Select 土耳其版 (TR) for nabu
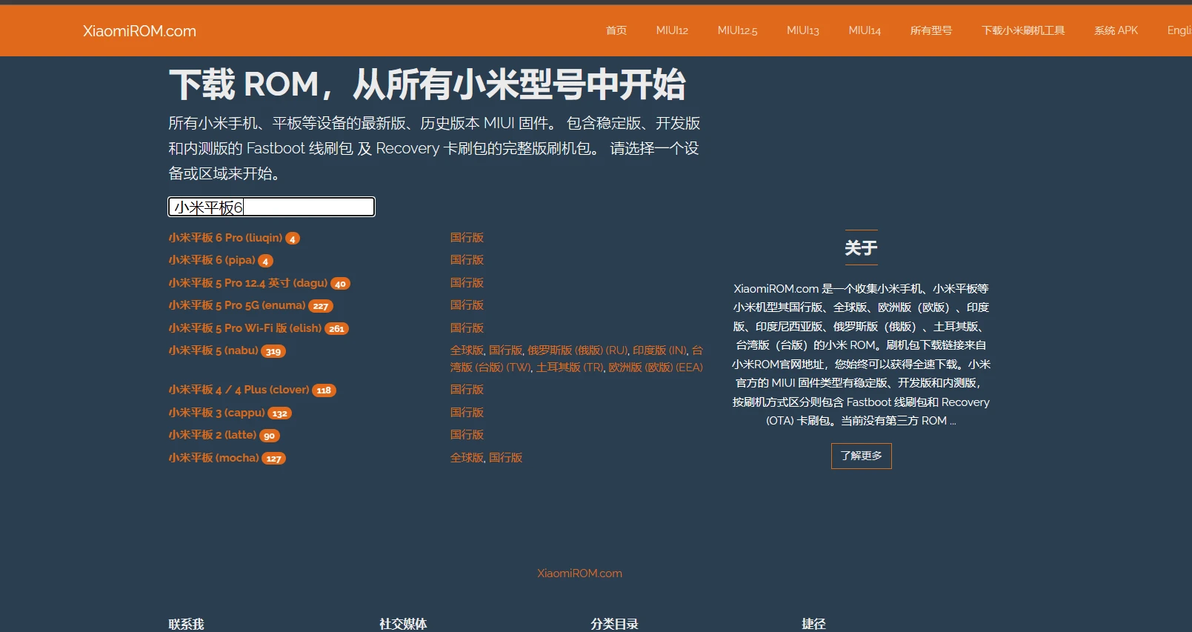 (569, 367)
